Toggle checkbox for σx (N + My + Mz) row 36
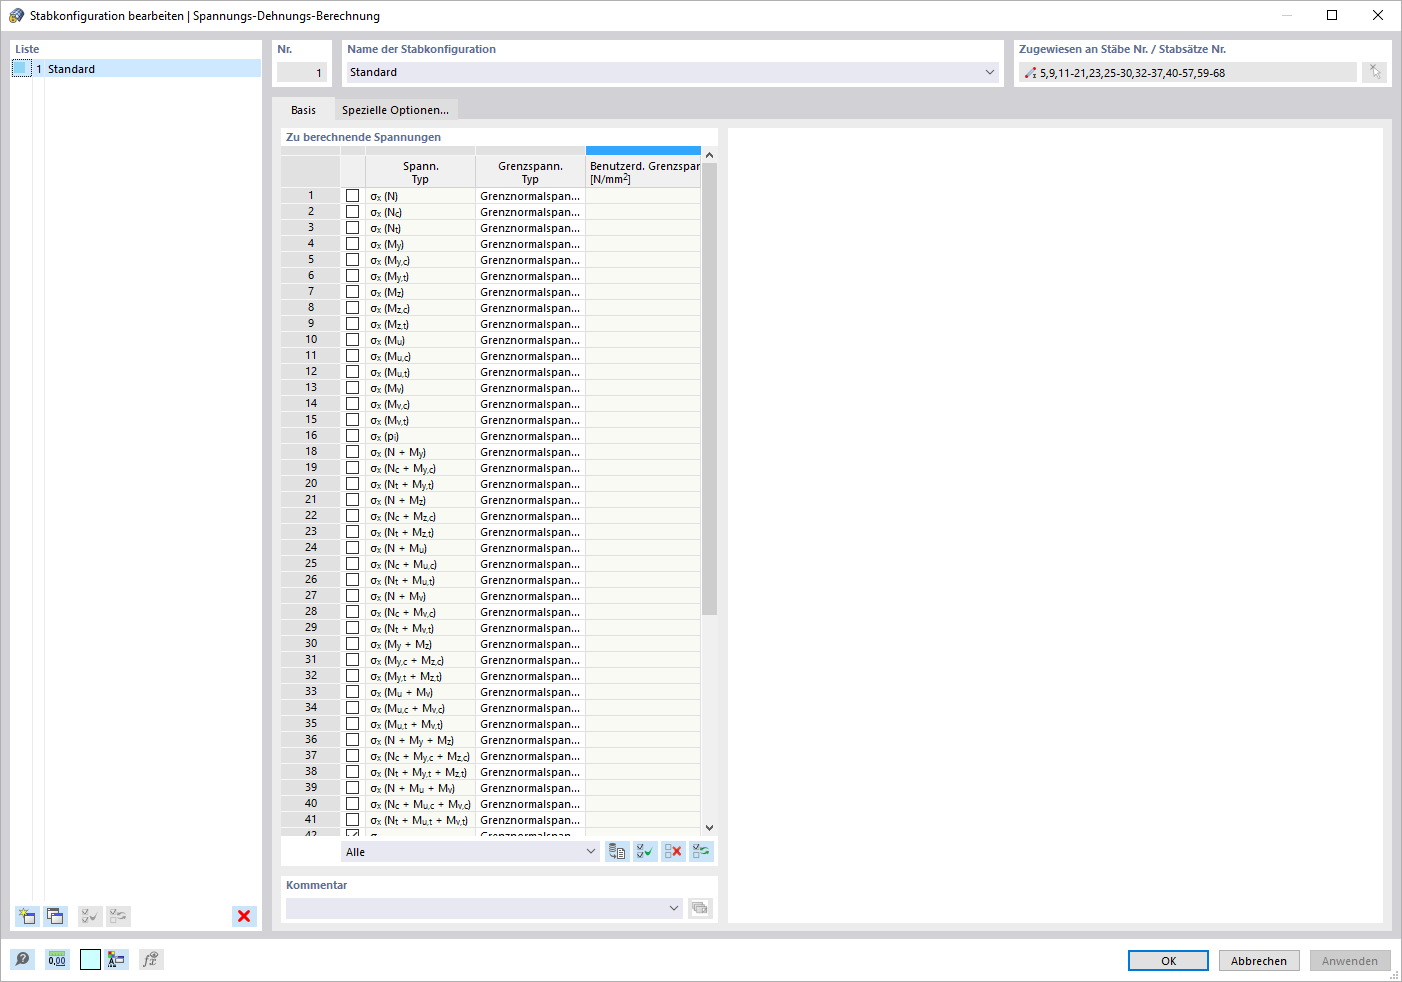 (352, 740)
